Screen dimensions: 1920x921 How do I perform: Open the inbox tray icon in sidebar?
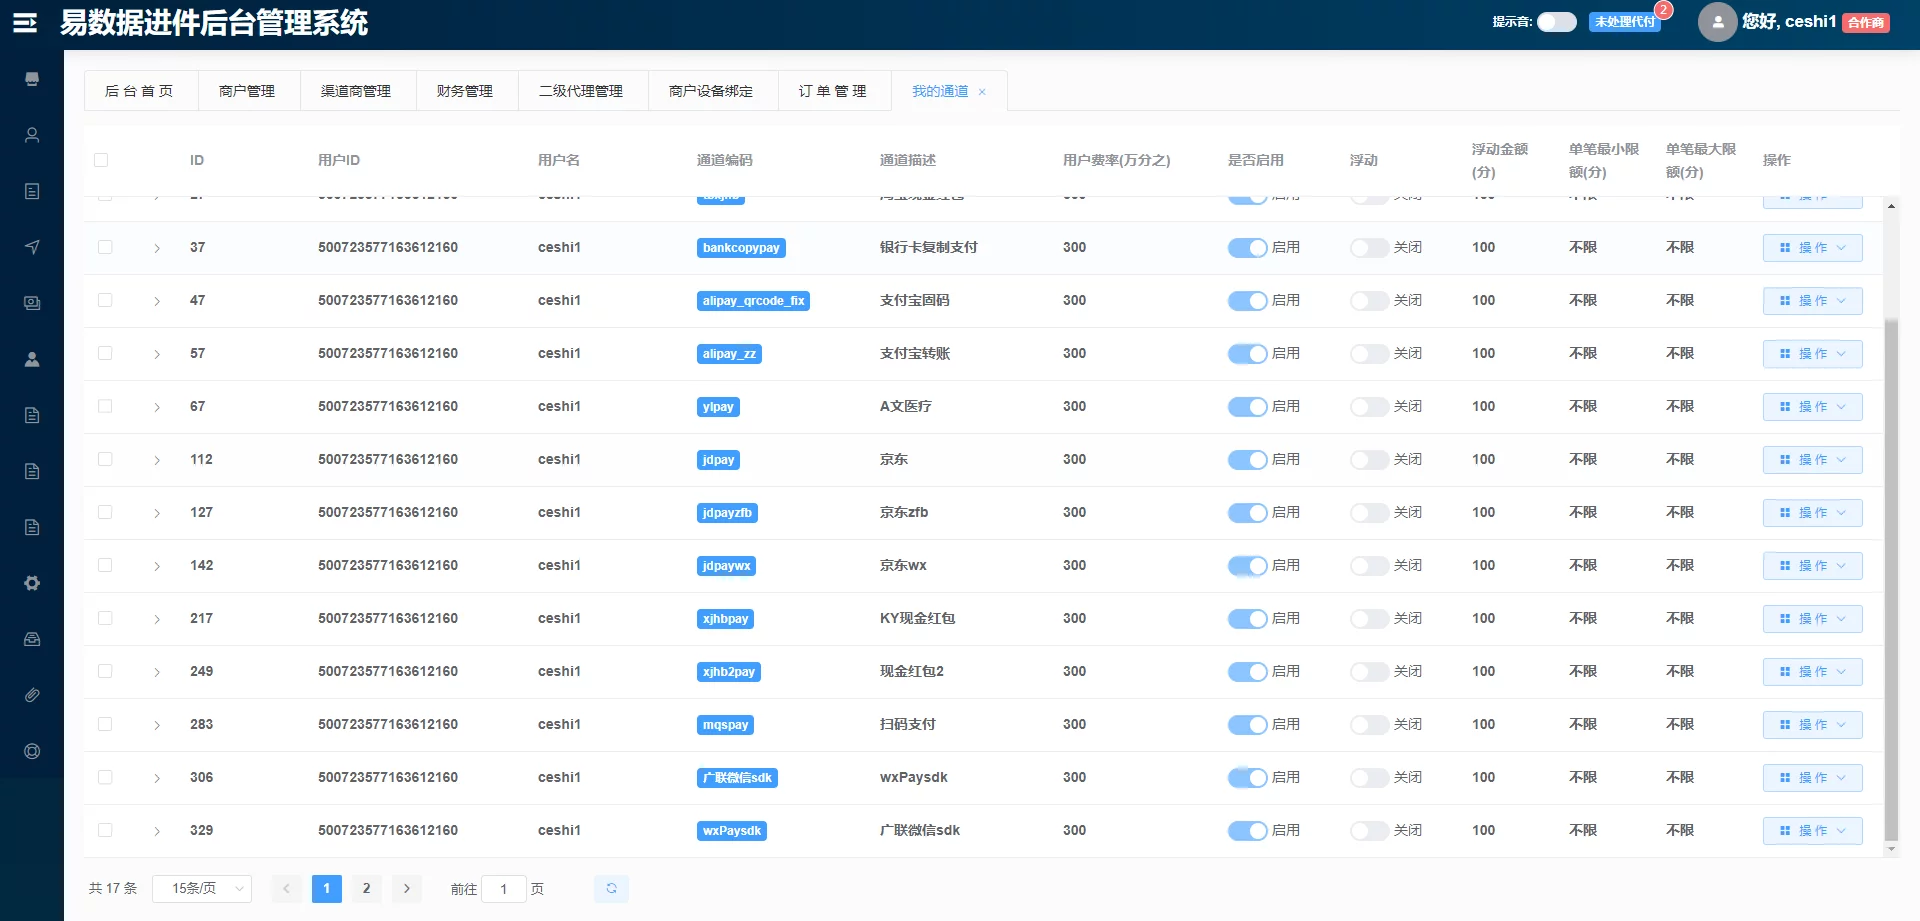point(32,639)
